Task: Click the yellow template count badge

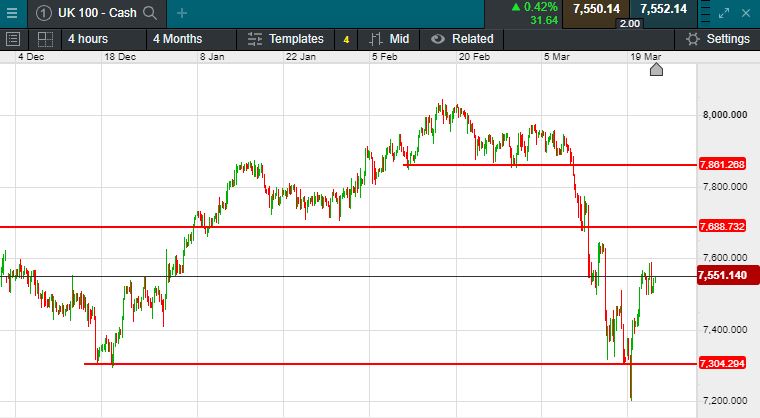Action: [x=346, y=40]
